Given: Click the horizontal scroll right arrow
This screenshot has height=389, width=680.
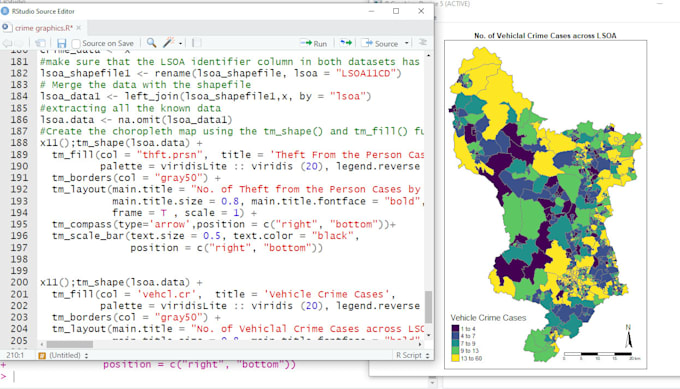Looking at the screenshot, I should (x=420, y=344).
